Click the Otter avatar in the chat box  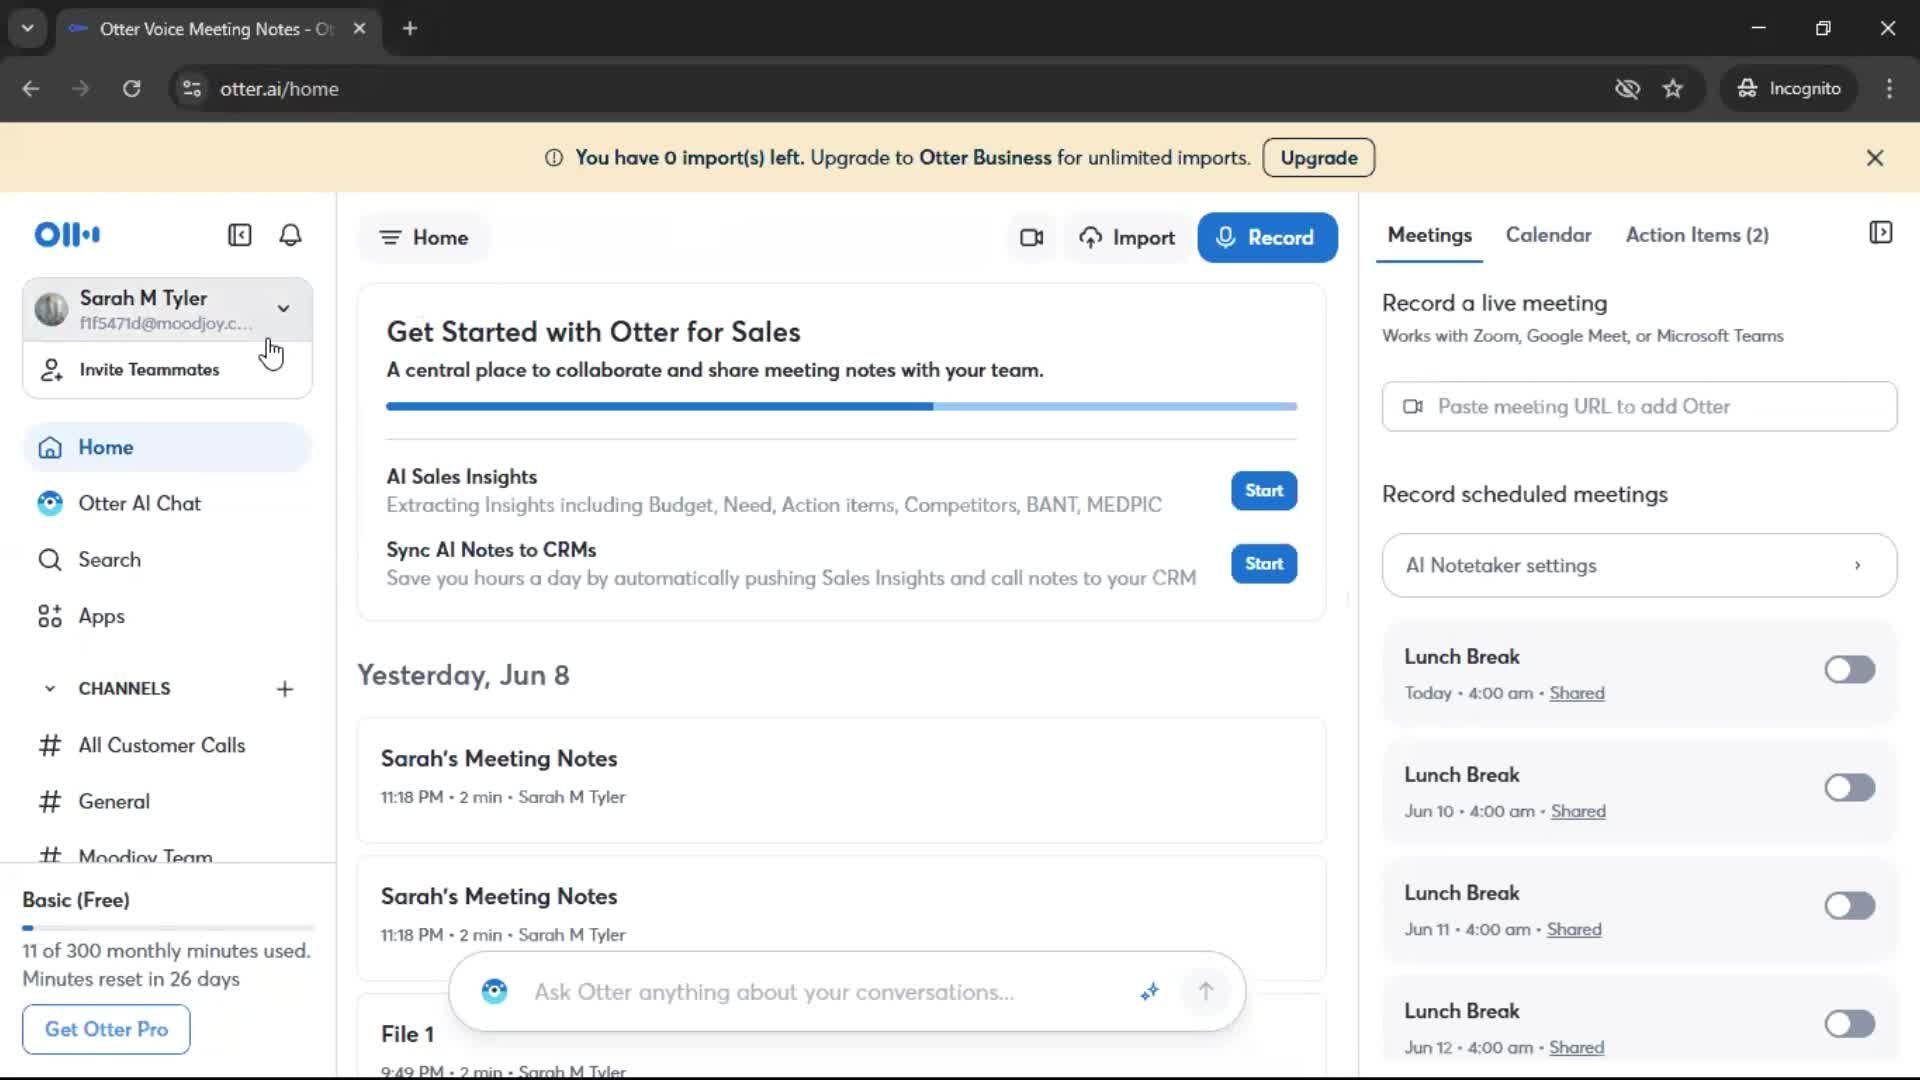click(494, 991)
